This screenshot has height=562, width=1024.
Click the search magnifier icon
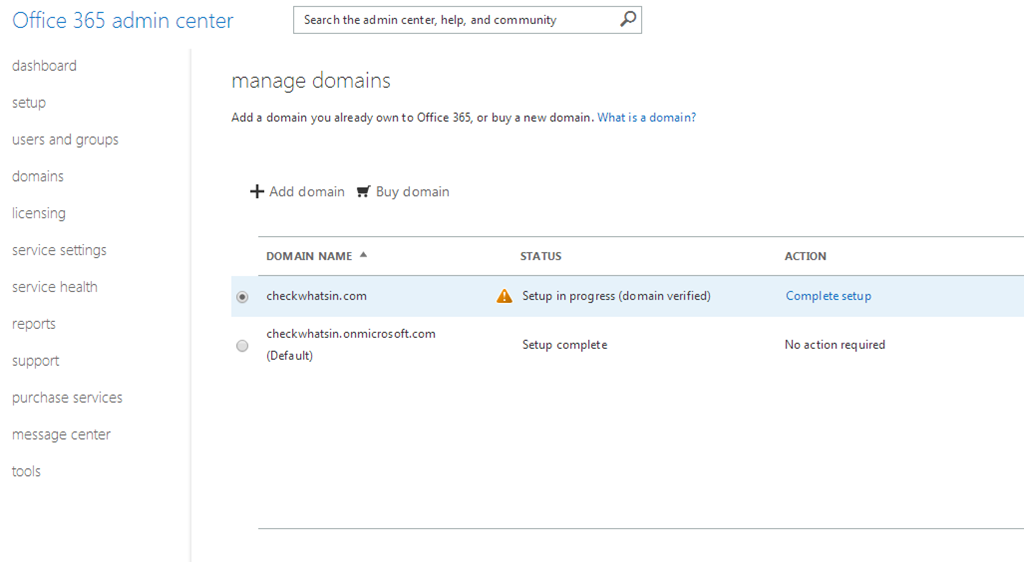coord(628,20)
